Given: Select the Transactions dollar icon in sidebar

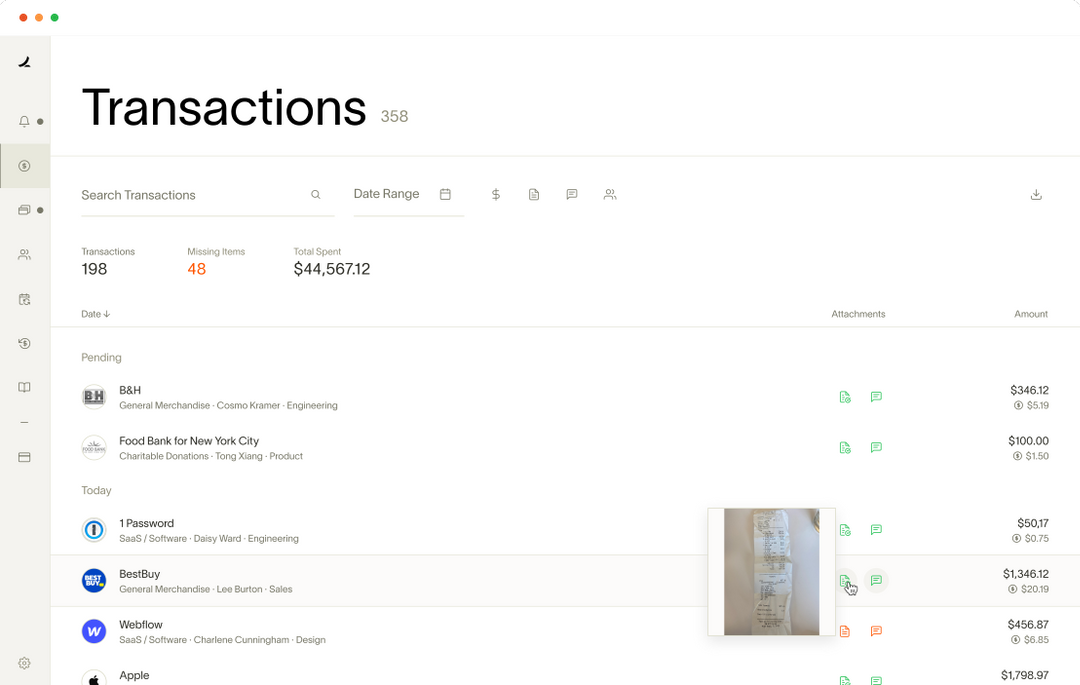Looking at the screenshot, I should click(23, 165).
